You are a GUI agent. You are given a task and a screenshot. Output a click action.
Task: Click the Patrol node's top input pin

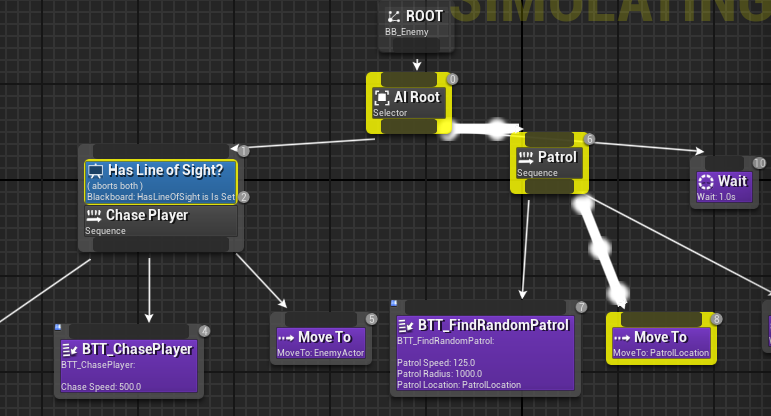pos(549,137)
